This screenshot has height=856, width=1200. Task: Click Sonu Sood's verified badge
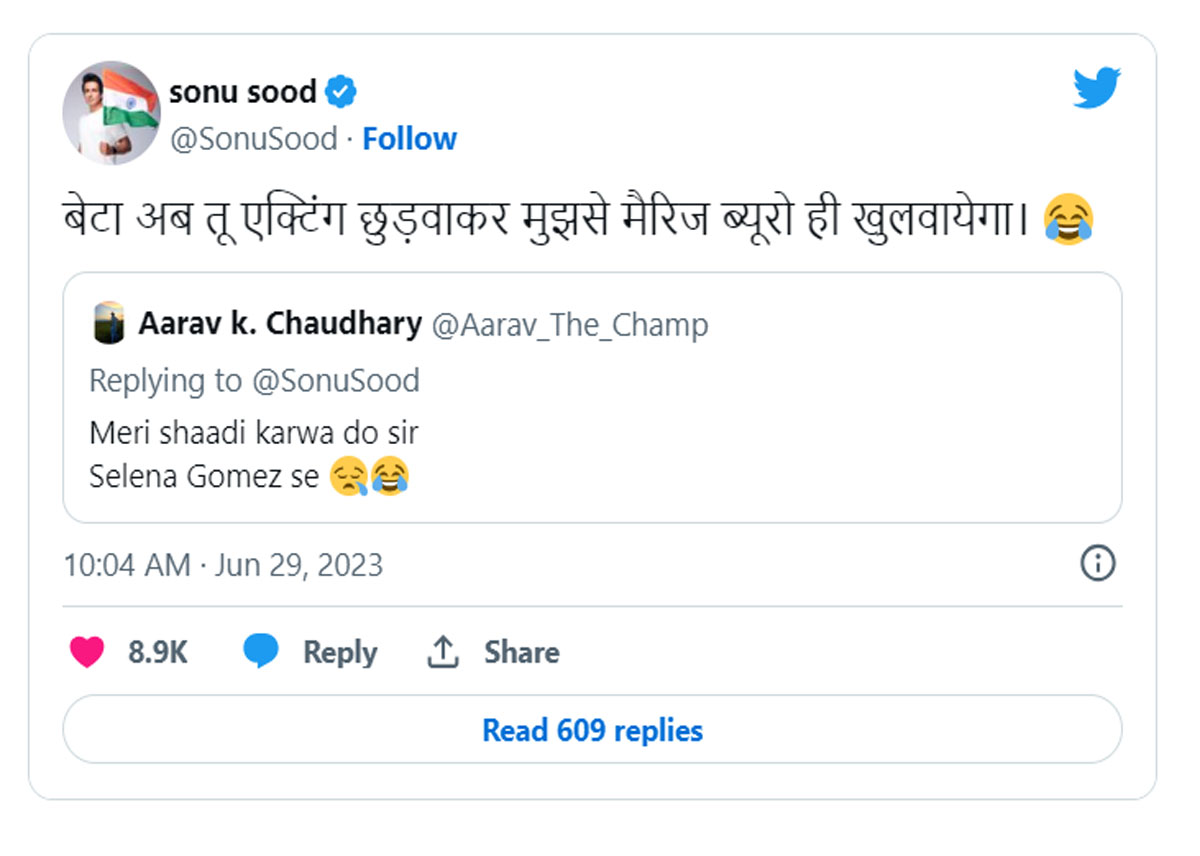click(342, 93)
